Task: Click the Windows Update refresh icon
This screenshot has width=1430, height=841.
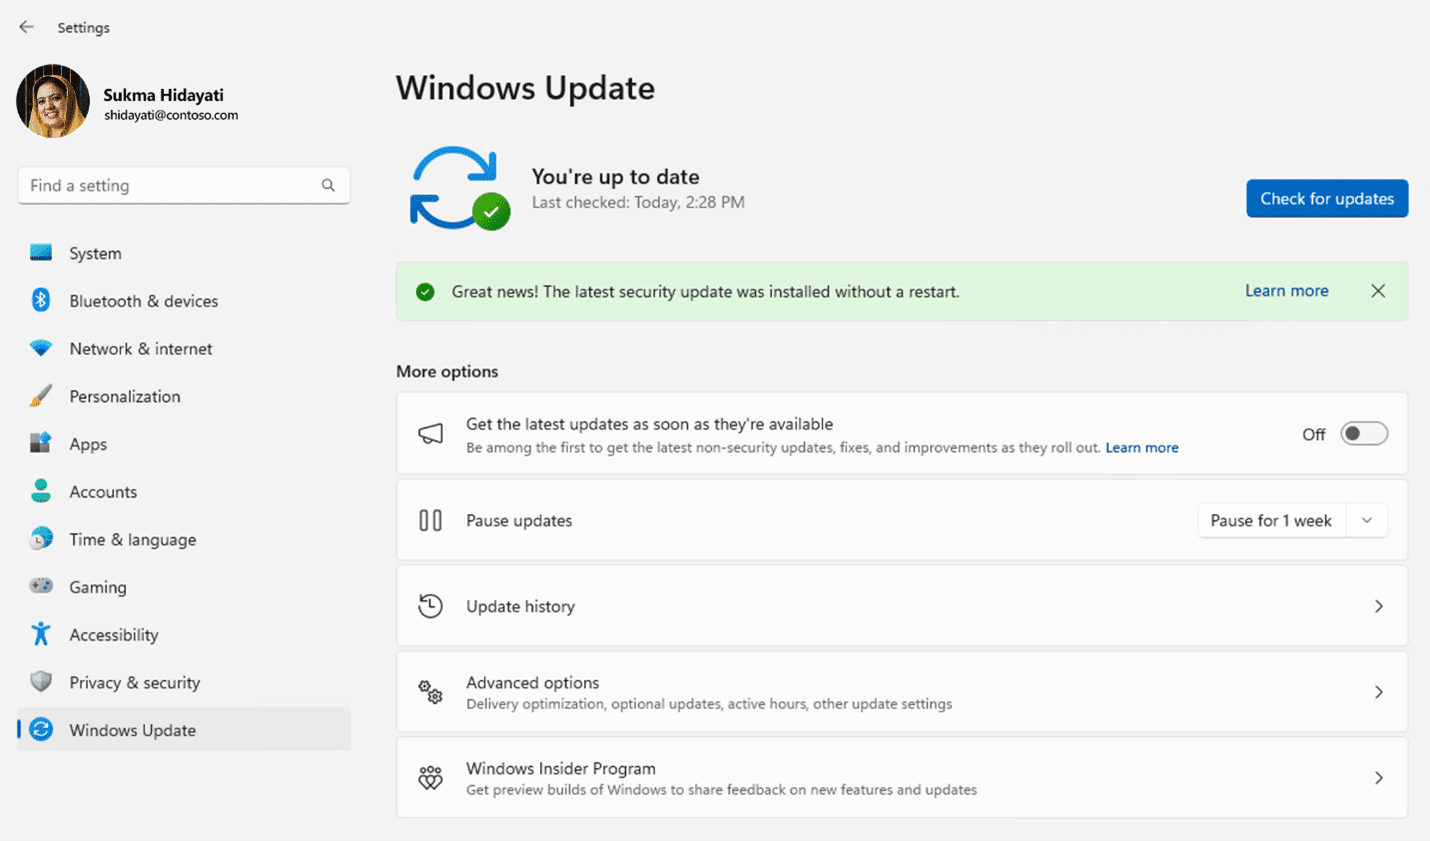Action: [41, 730]
